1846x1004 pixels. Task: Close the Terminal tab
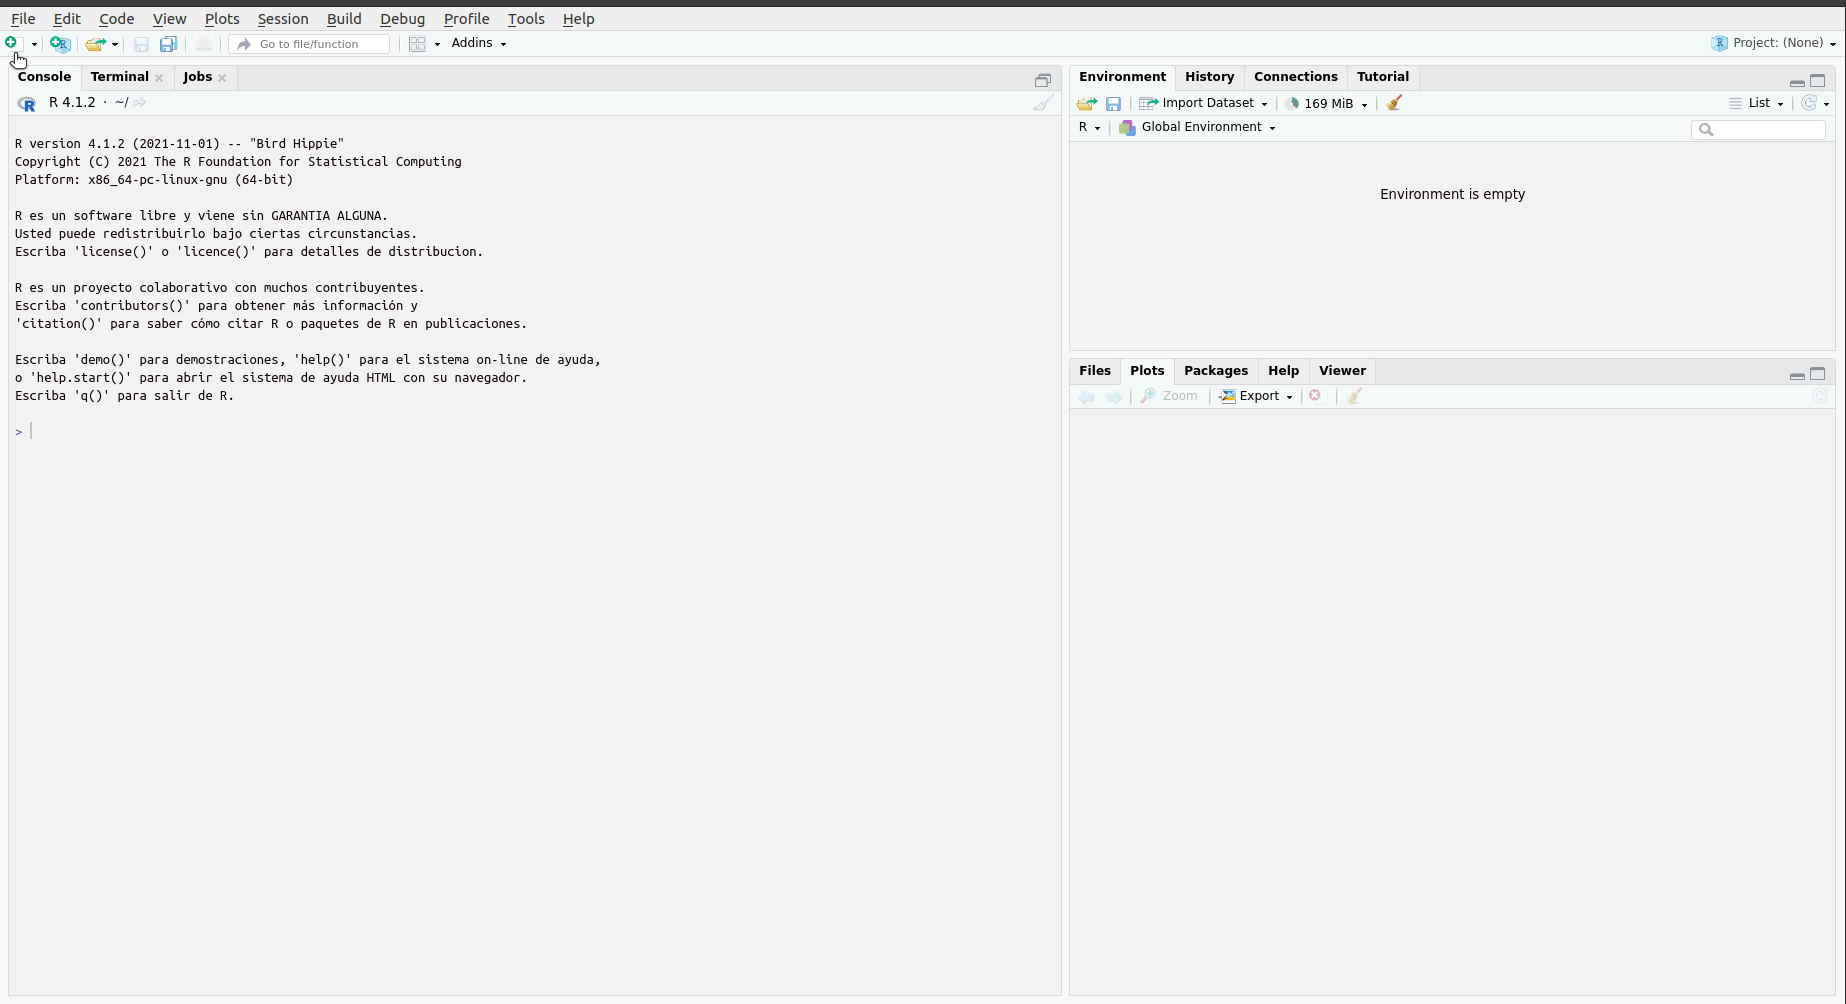[159, 78]
